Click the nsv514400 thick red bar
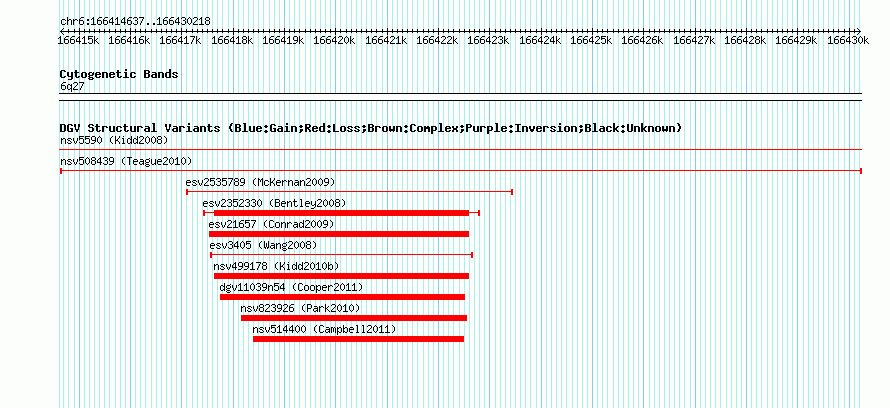 [x=359, y=339]
